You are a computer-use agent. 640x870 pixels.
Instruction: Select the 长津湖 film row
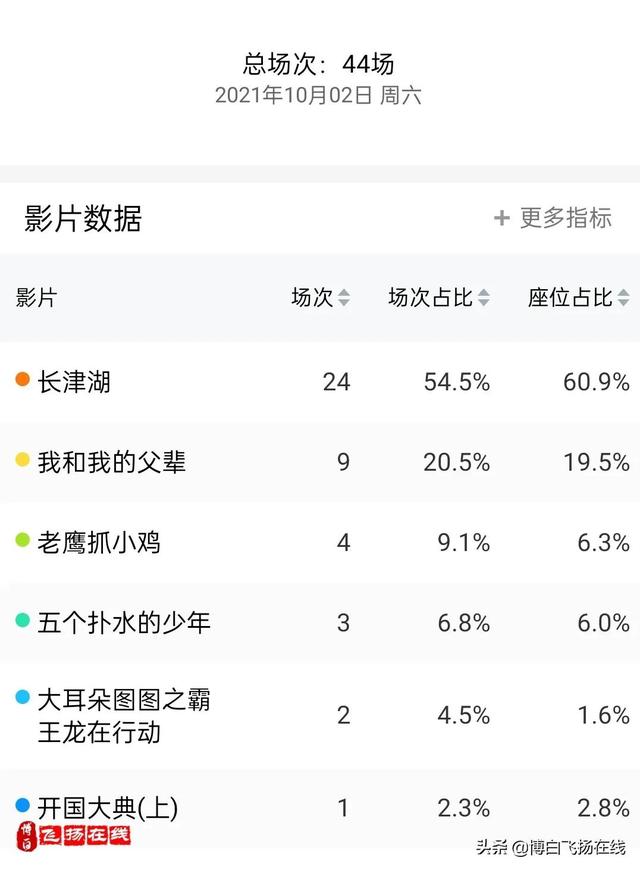click(x=320, y=382)
